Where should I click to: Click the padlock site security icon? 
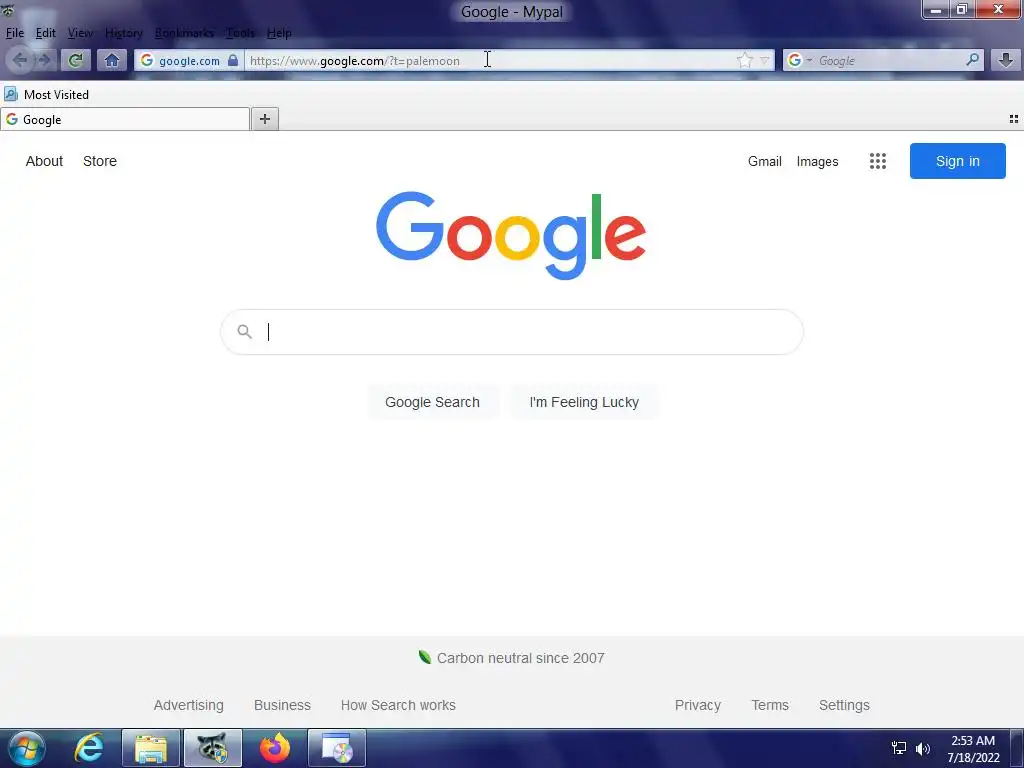(232, 60)
